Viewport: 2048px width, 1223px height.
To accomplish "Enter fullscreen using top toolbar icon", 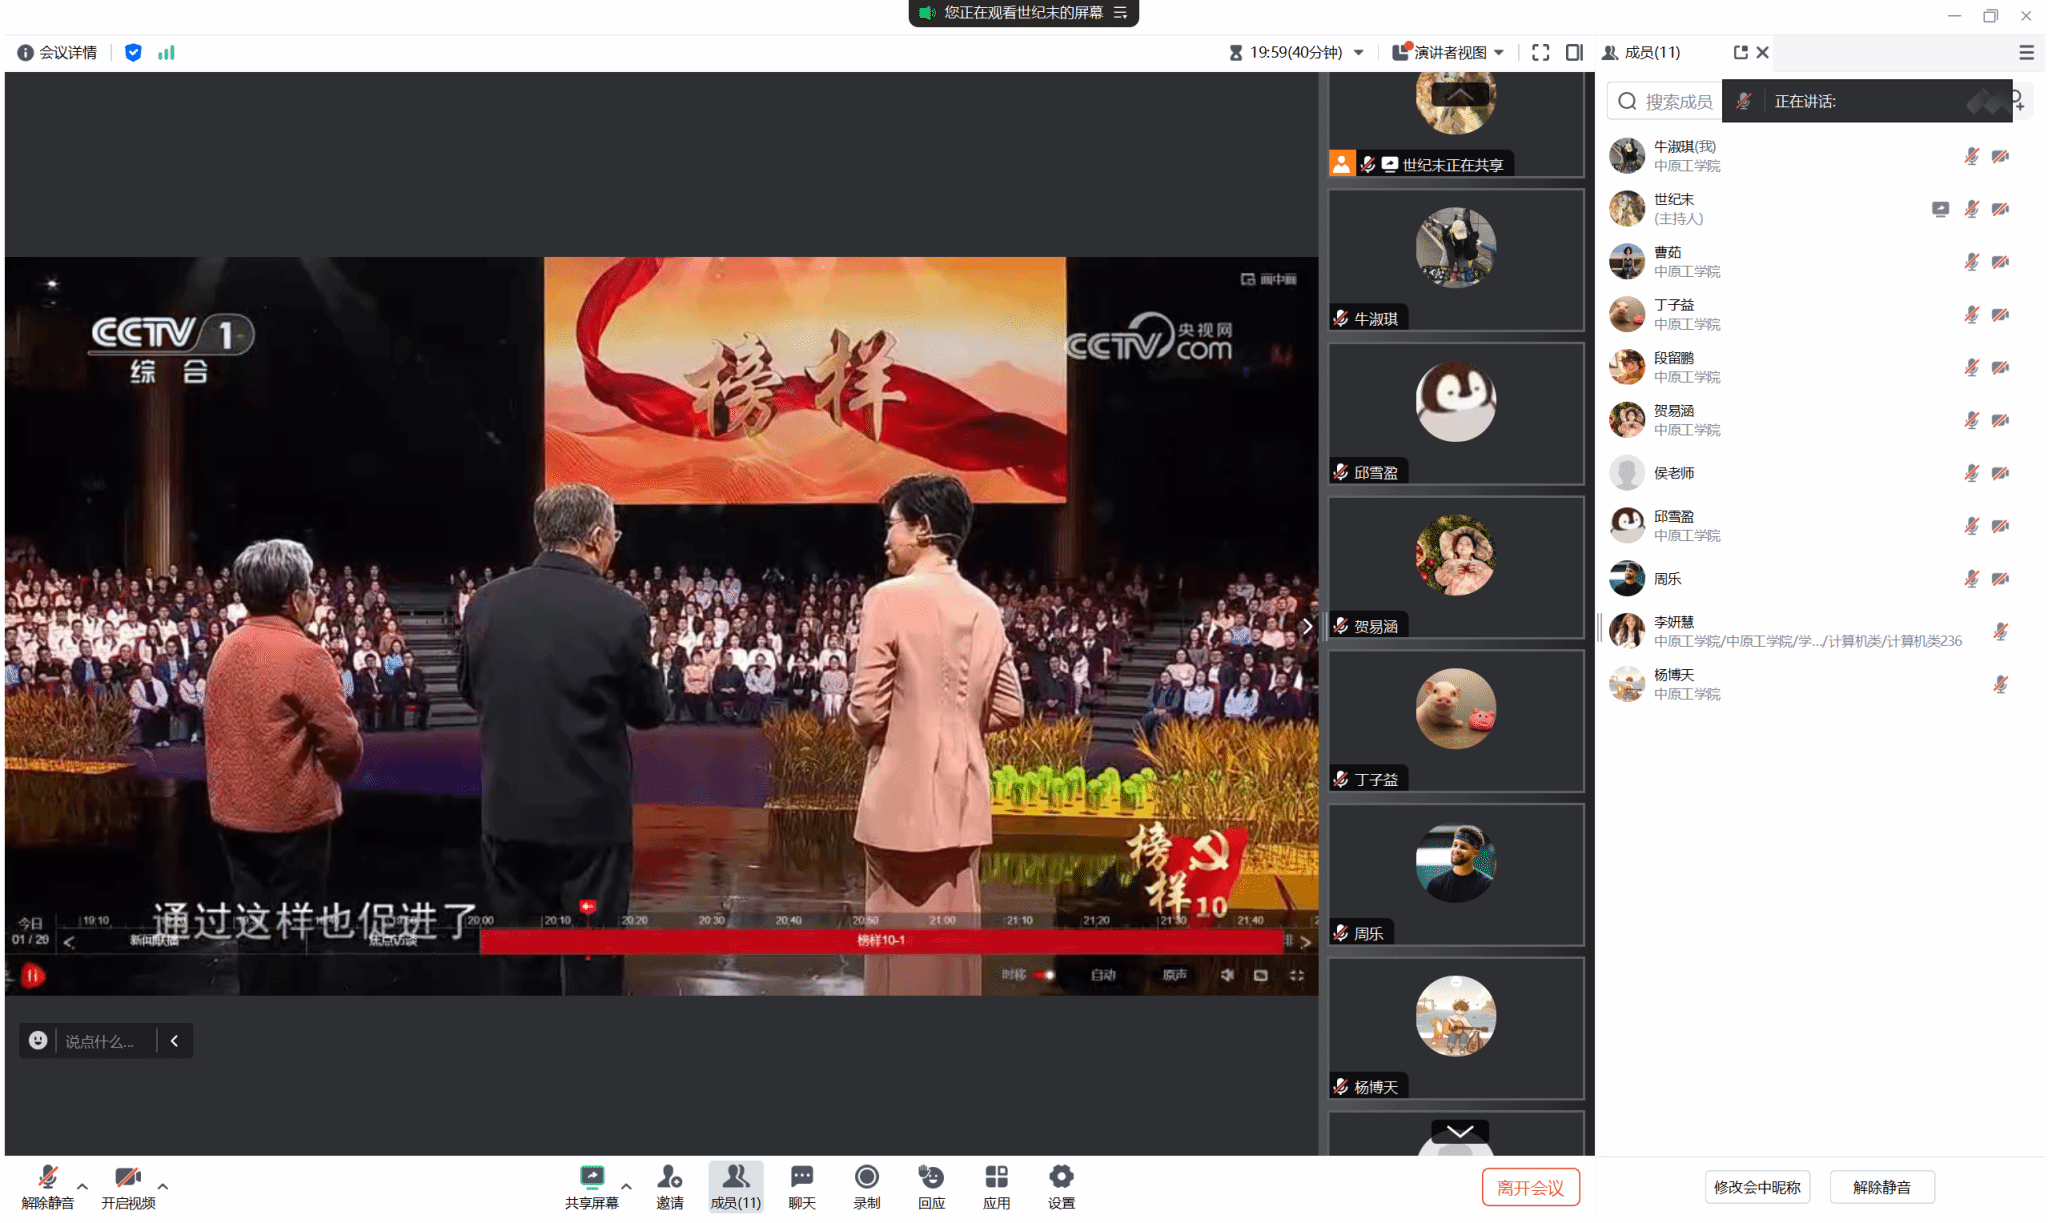I will coord(1540,52).
